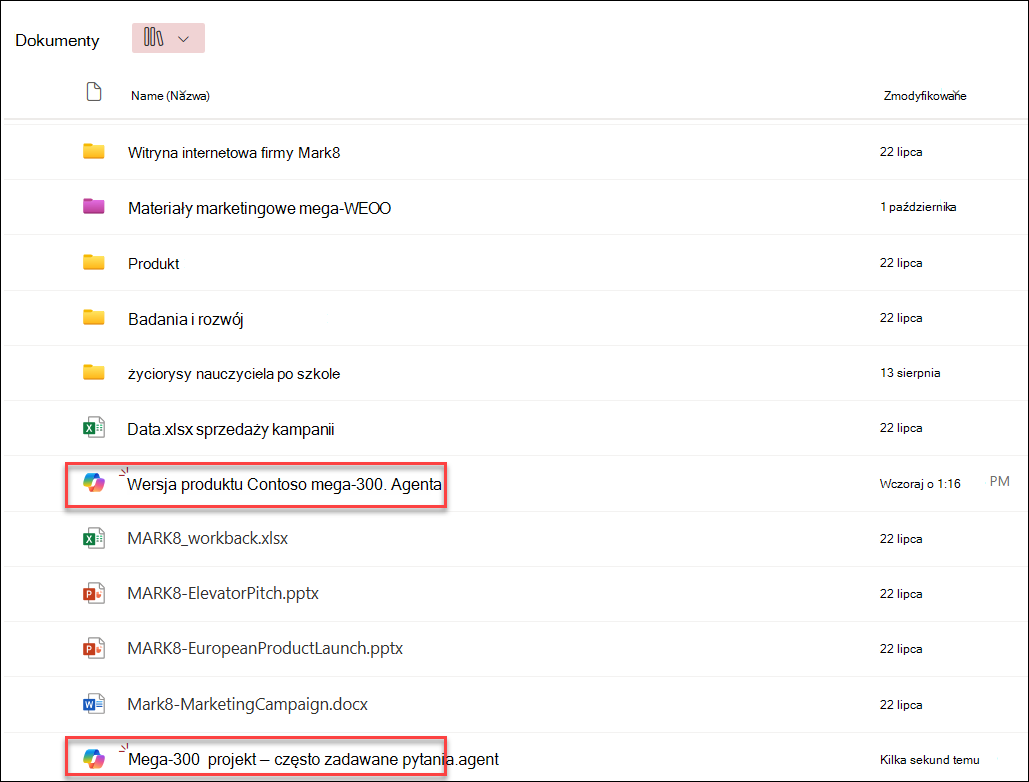Image resolution: width=1029 pixels, height=782 pixels.
Task: Click the Witryna internetowa firmy Mark8 folder icon
Action: pos(94,152)
